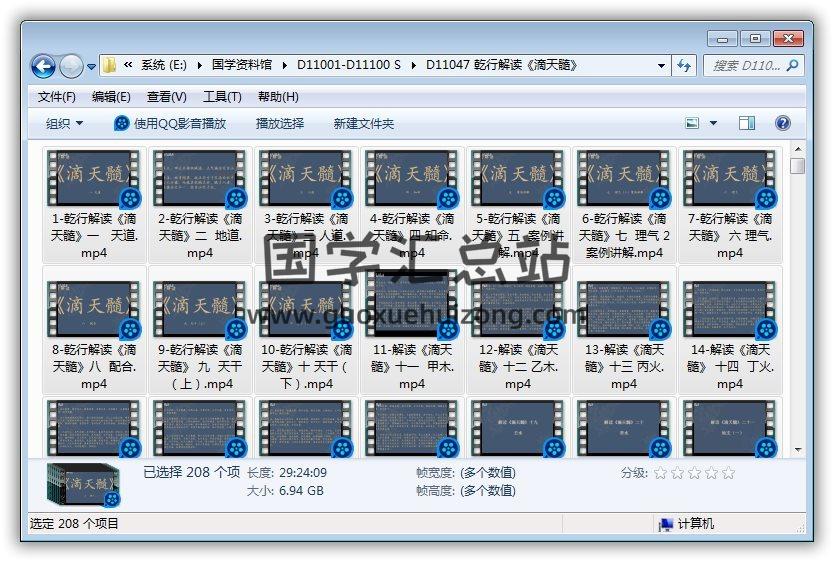Click the help question mark icon
This screenshot has height=562, width=834.
point(783,123)
